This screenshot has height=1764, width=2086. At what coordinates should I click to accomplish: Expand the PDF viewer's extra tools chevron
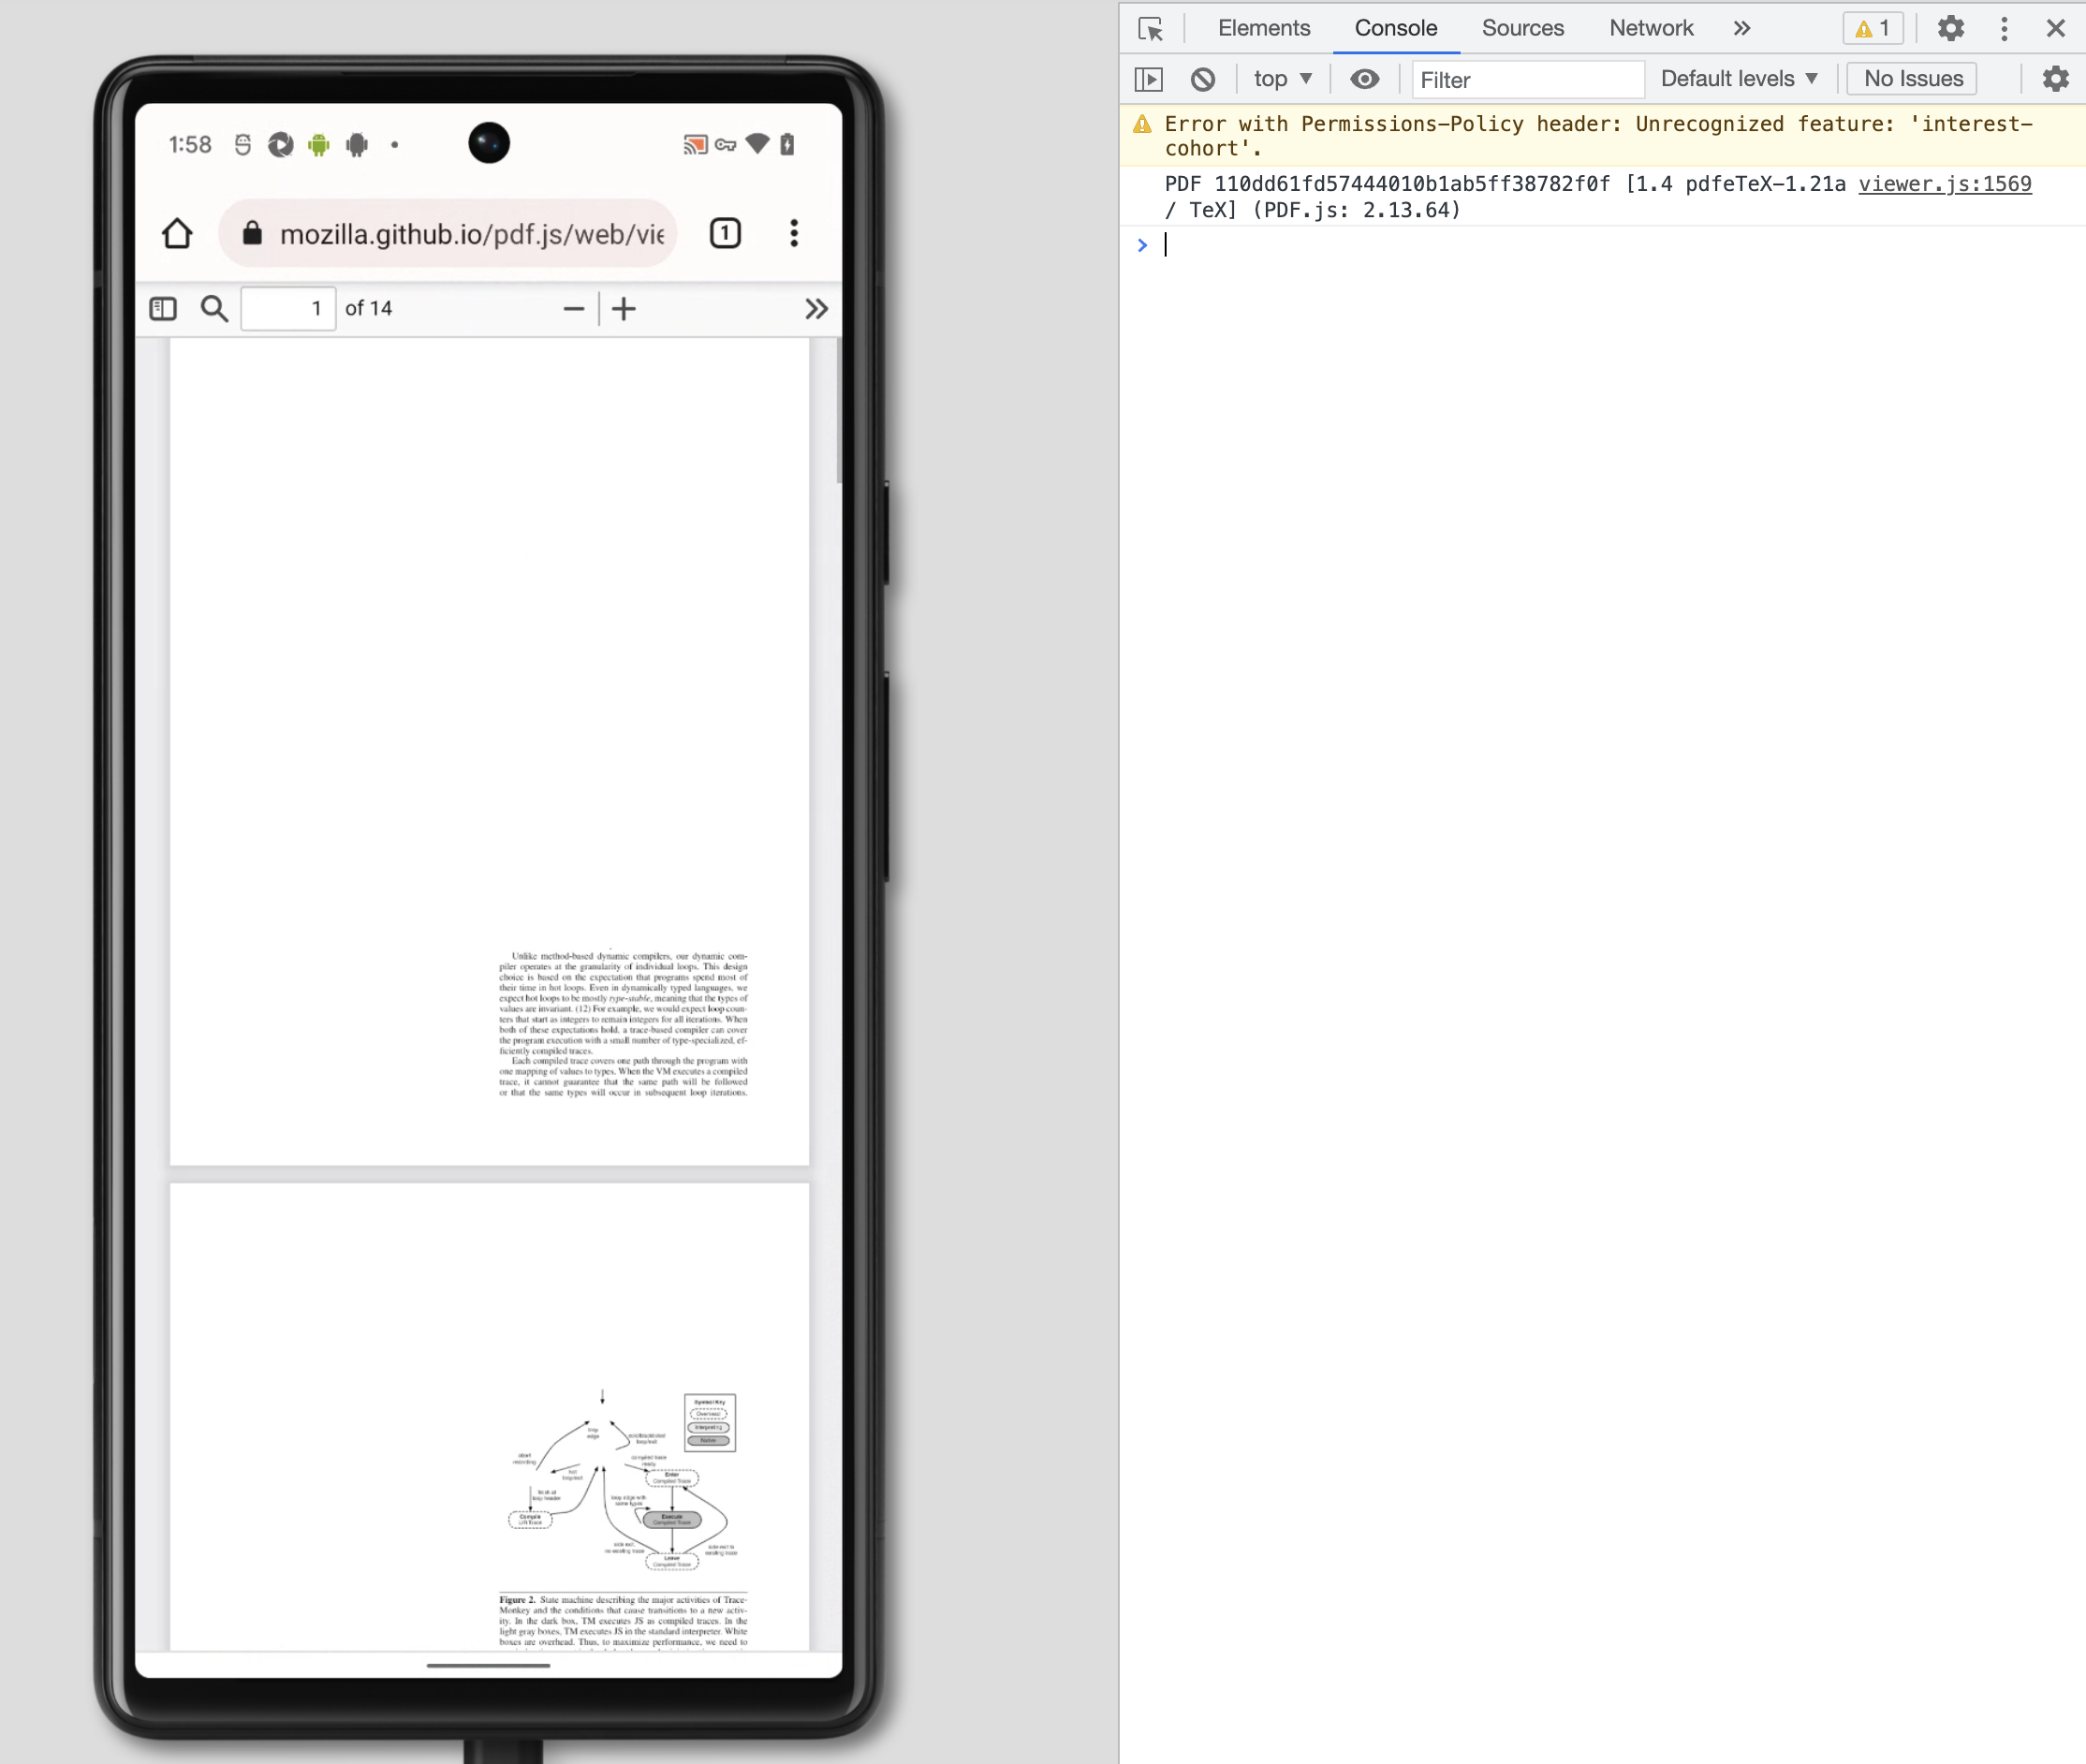(816, 308)
